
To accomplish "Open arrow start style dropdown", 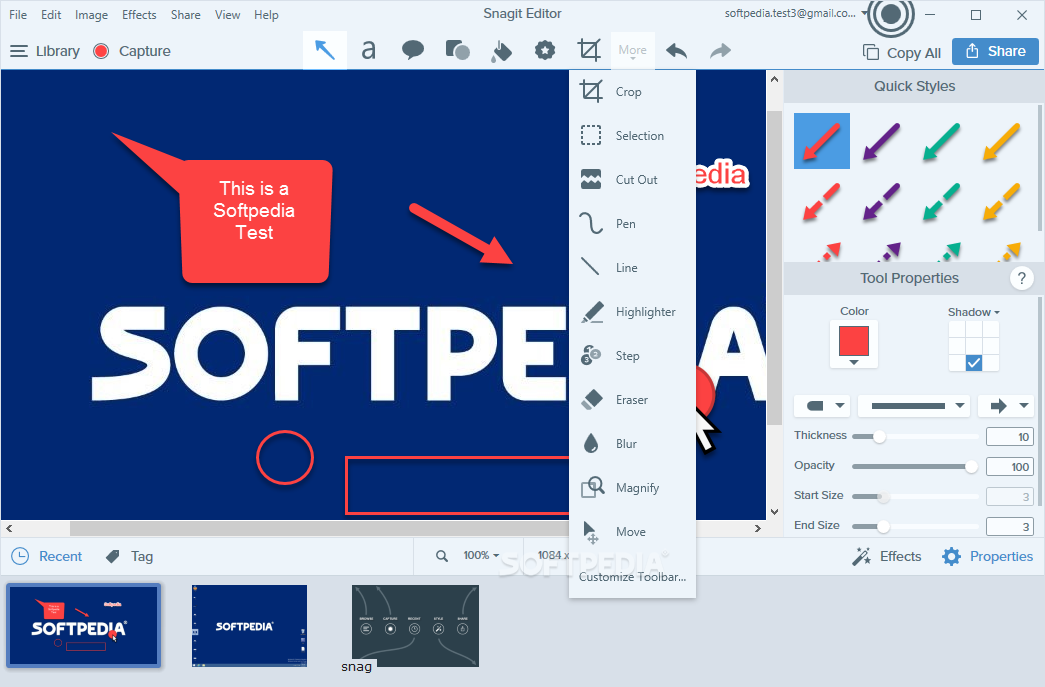I will (822, 405).
